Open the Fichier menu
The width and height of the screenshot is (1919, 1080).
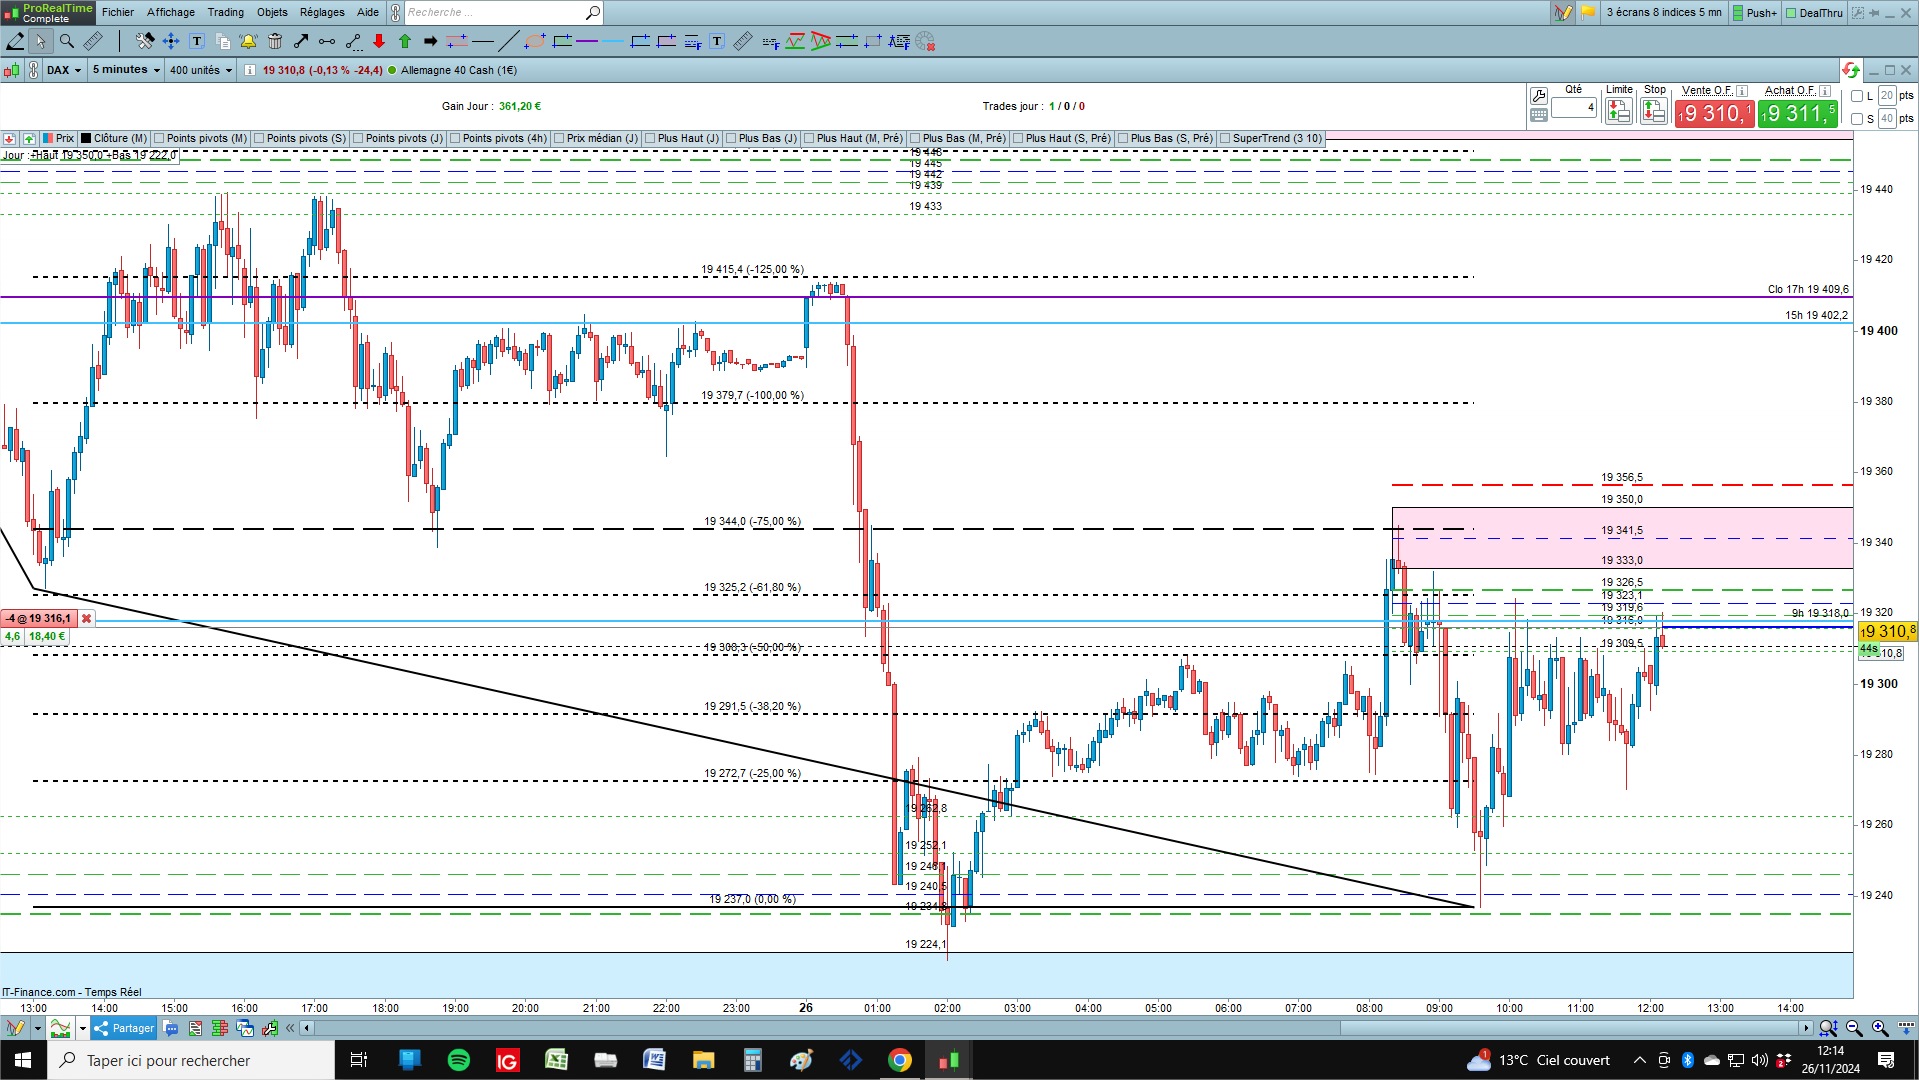pos(118,12)
